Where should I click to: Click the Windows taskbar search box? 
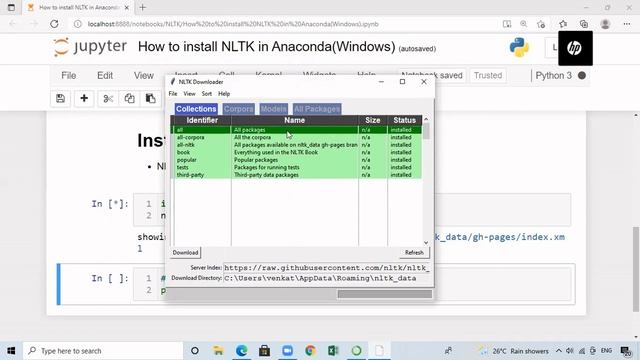[x=103, y=351]
